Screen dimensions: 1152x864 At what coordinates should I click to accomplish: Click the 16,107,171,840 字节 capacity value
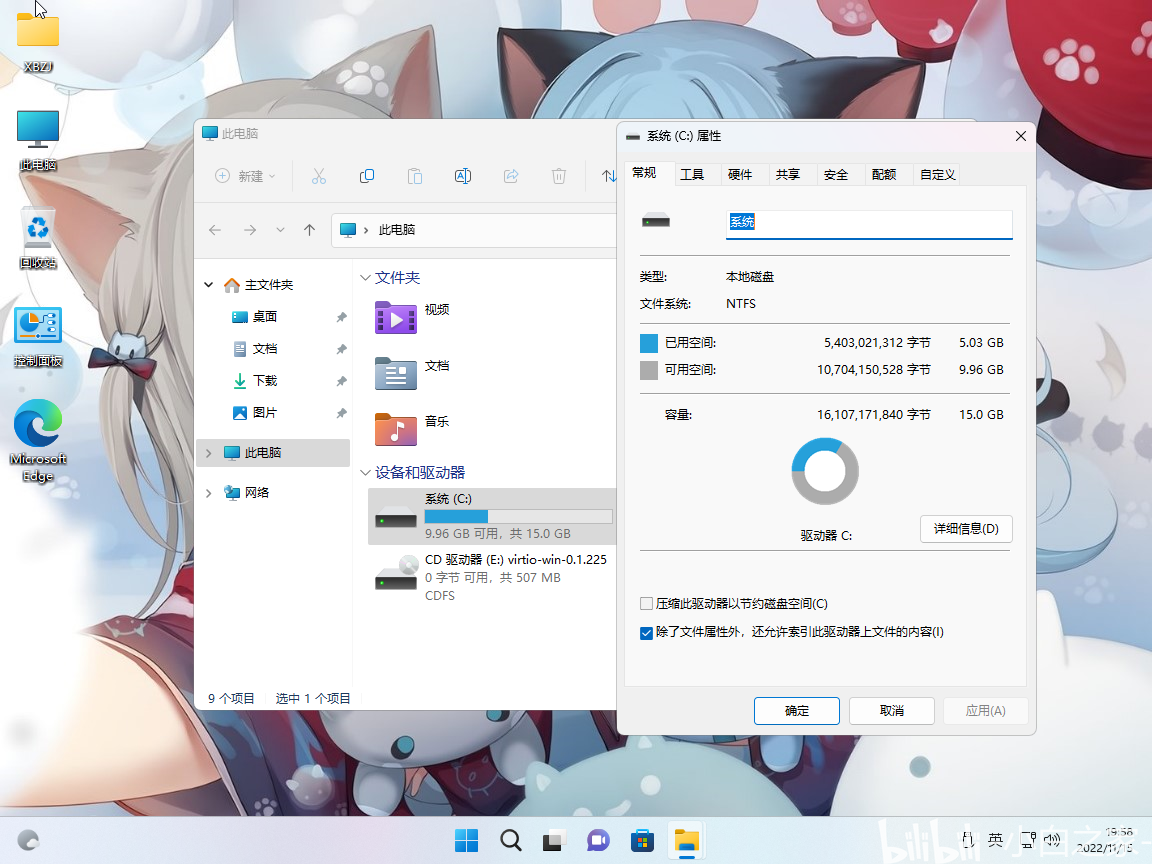[874, 415]
